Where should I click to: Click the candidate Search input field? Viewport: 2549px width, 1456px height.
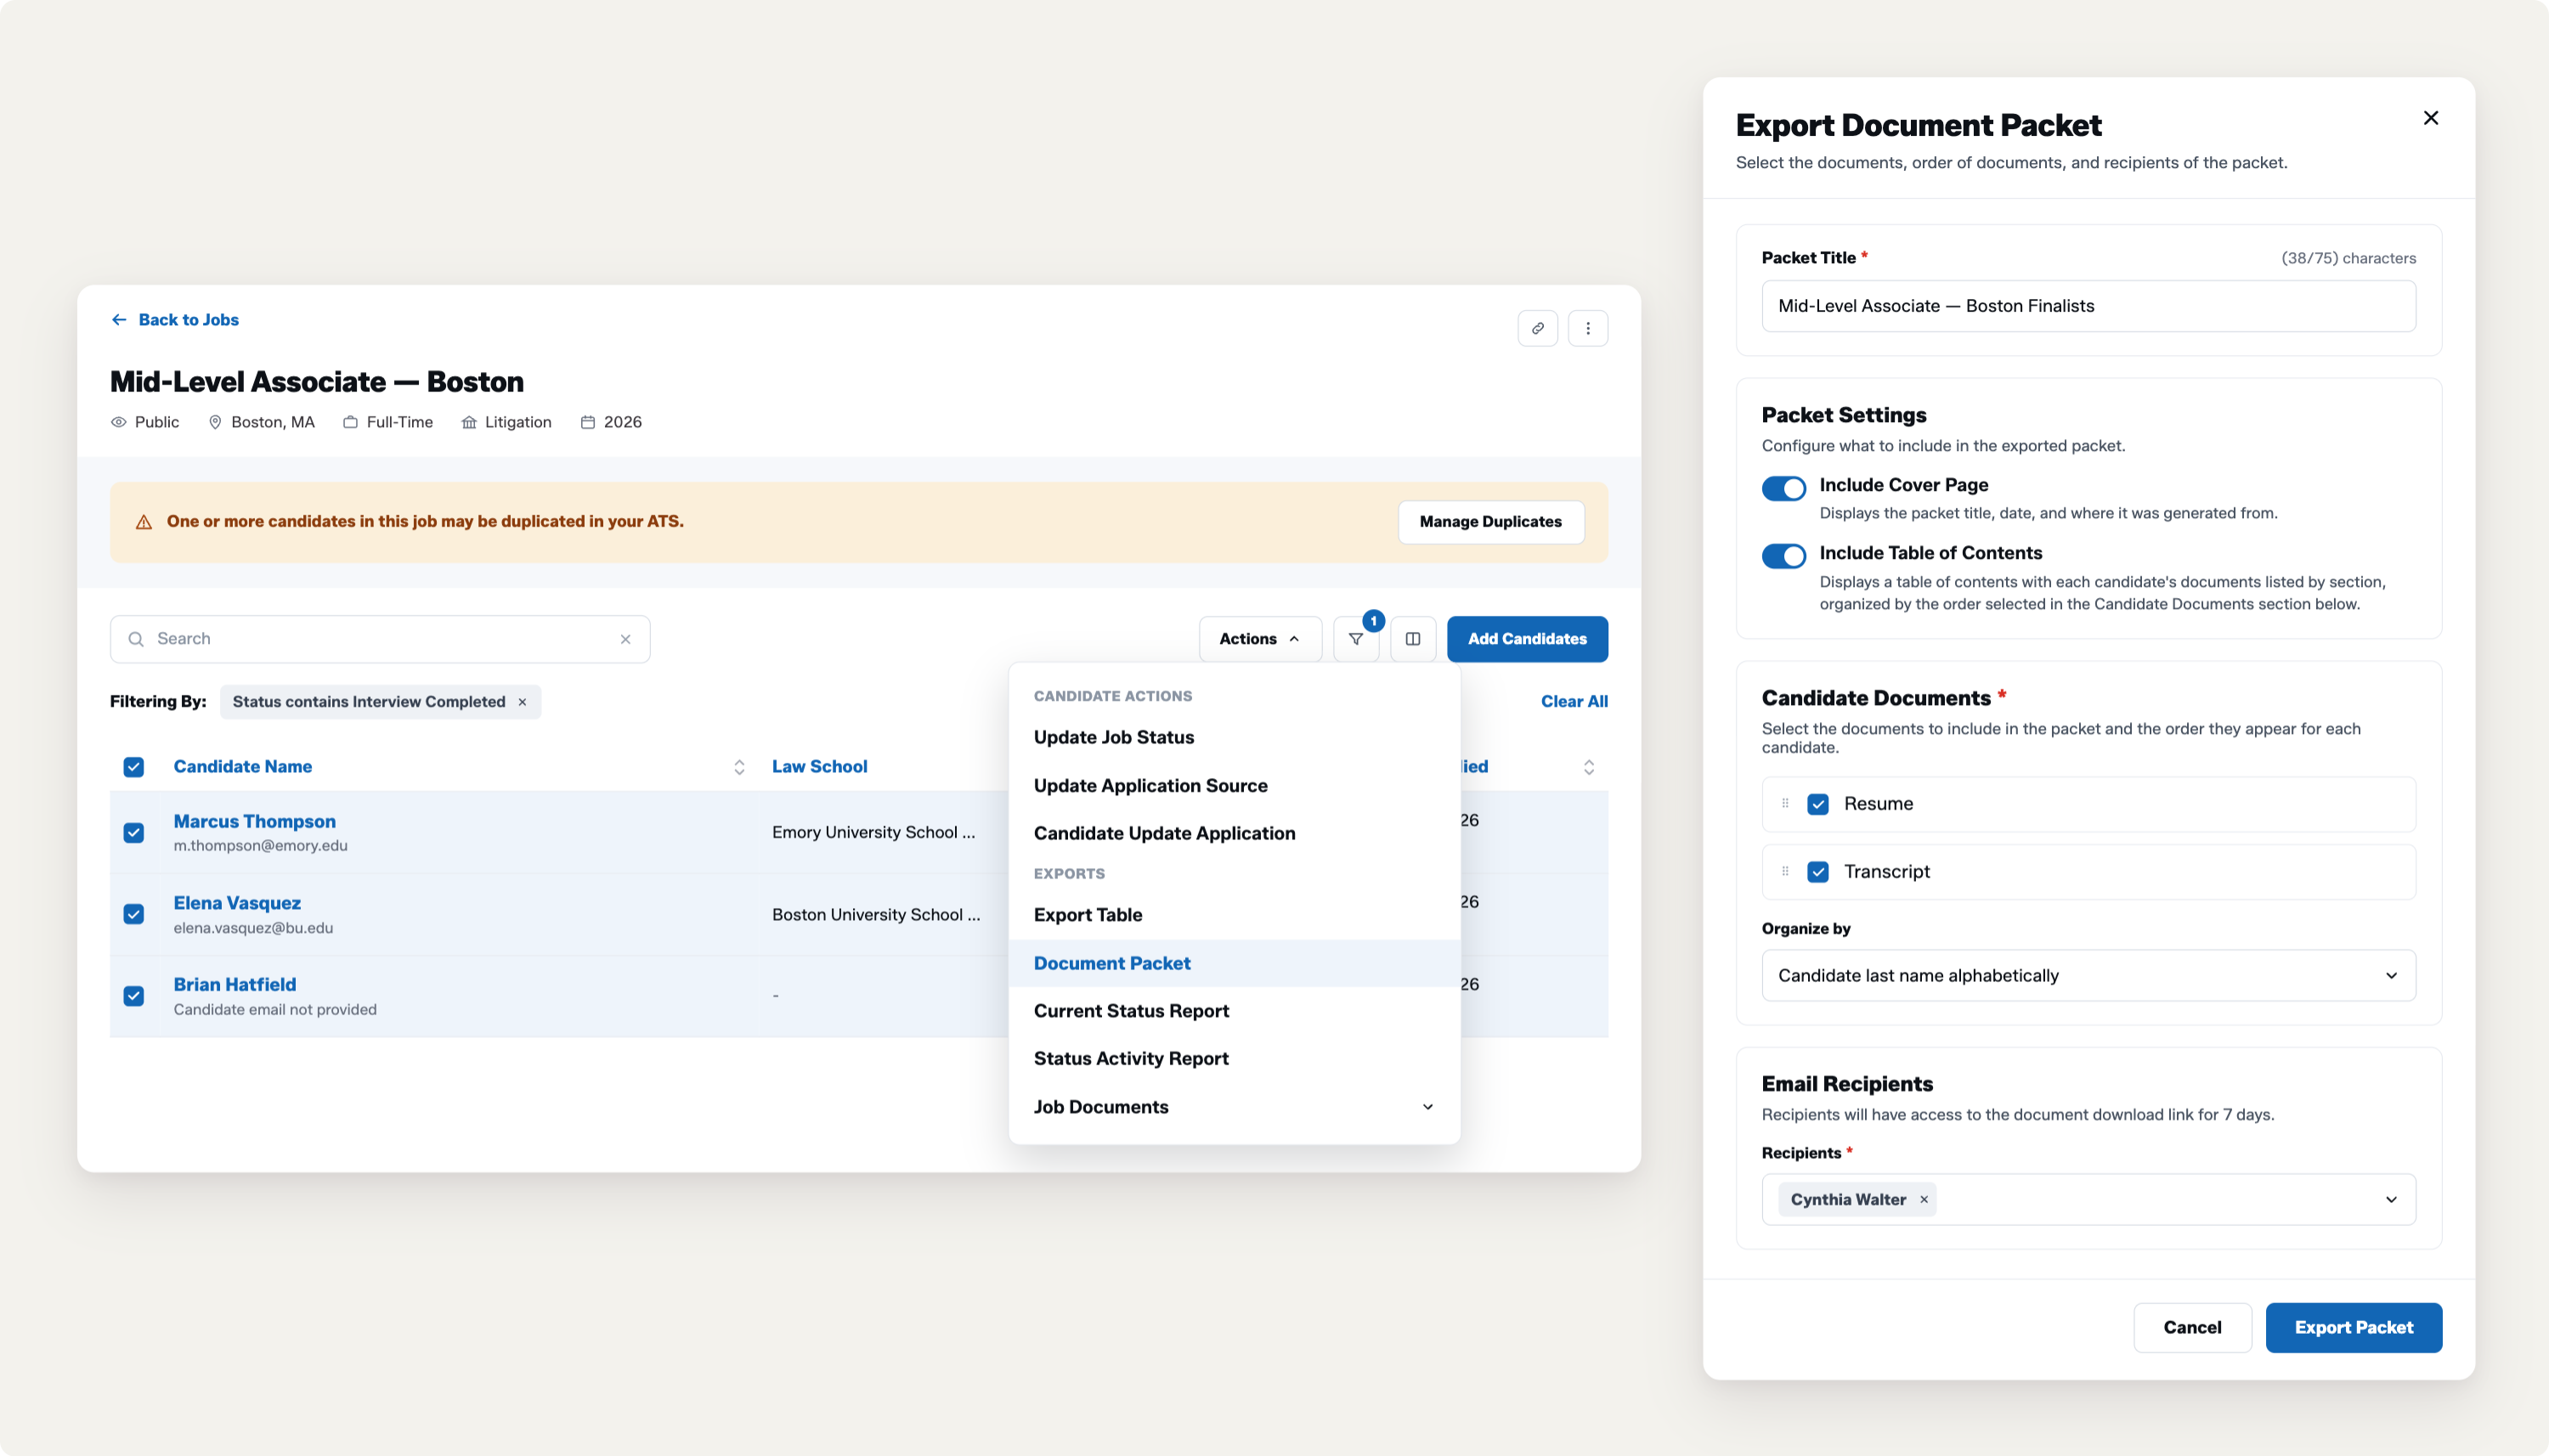pyautogui.click(x=380, y=639)
